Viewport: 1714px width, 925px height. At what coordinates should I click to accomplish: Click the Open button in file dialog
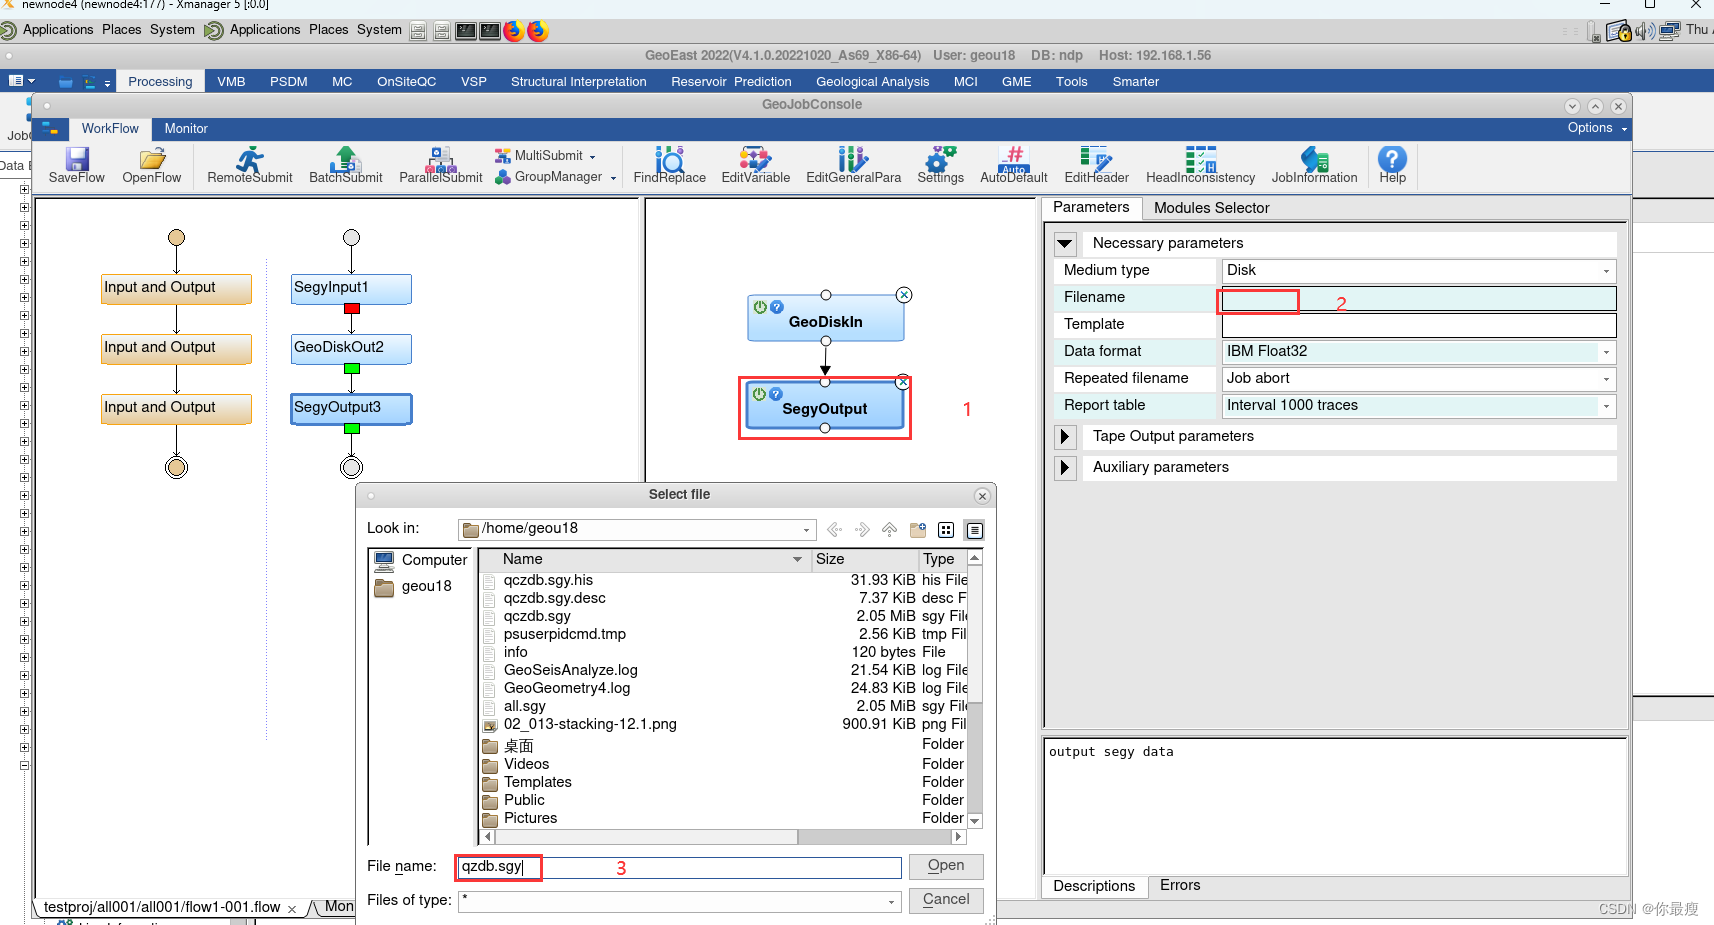click(x=946, y=866)
